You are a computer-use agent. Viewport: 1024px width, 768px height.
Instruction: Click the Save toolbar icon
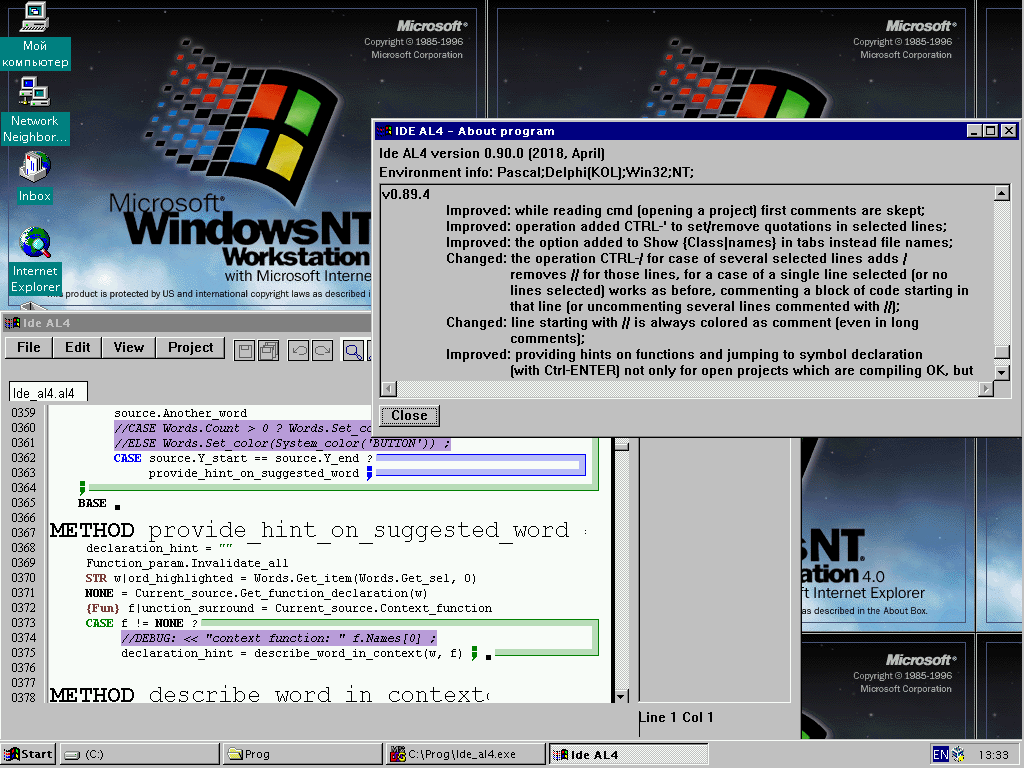coord(245,351)
